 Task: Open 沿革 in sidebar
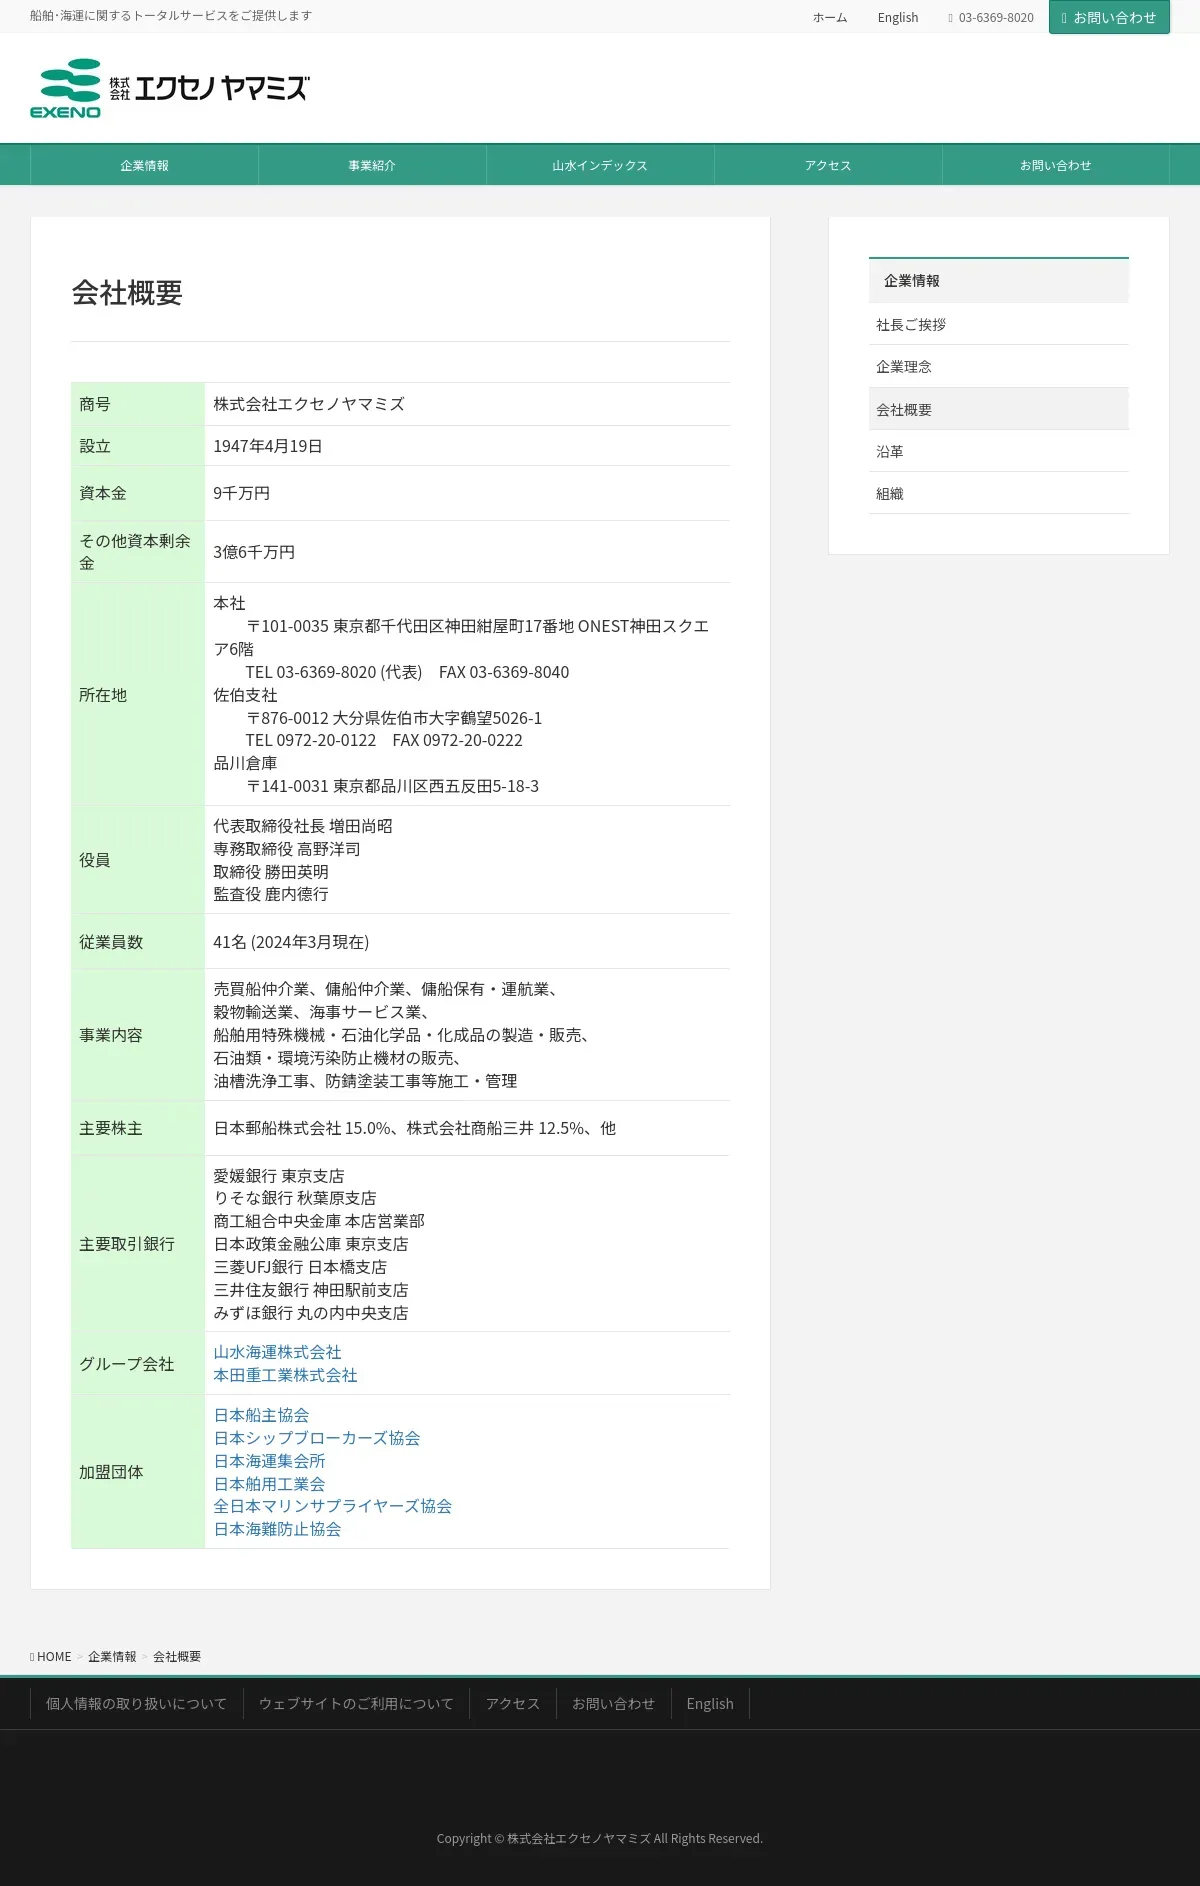[x=999, y=451]
